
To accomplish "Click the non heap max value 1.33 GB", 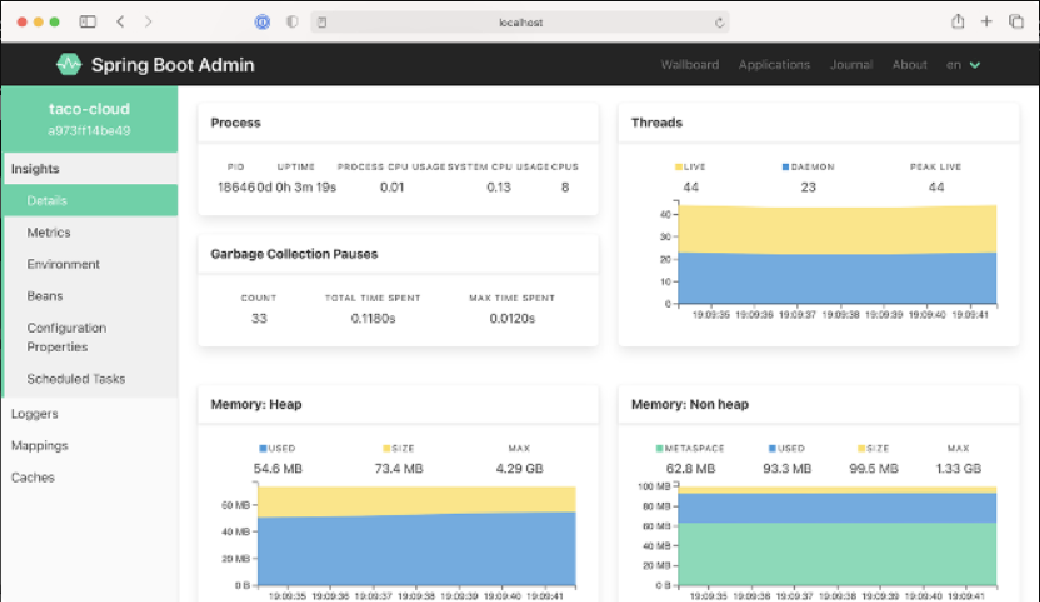I will [x=958, y=469].
